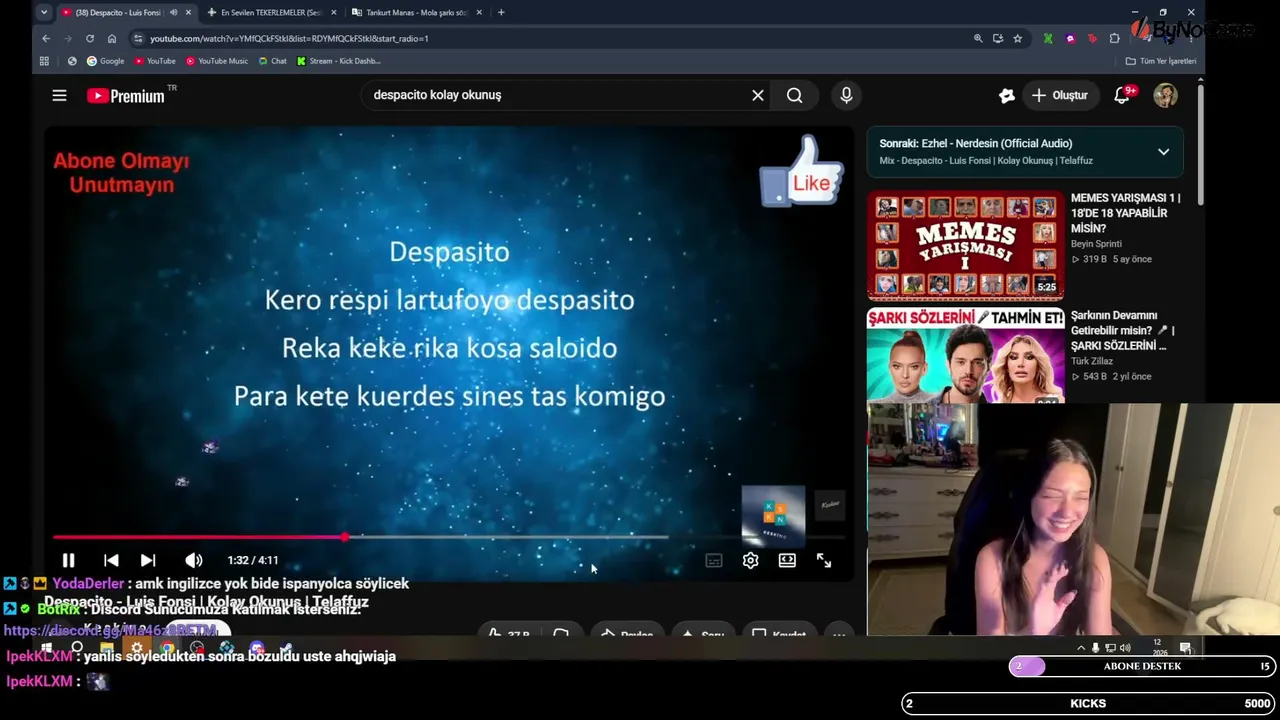Screen dimensions: 1280x720
Task: Open video player settings gear
Action: click(x=750, y=561)
